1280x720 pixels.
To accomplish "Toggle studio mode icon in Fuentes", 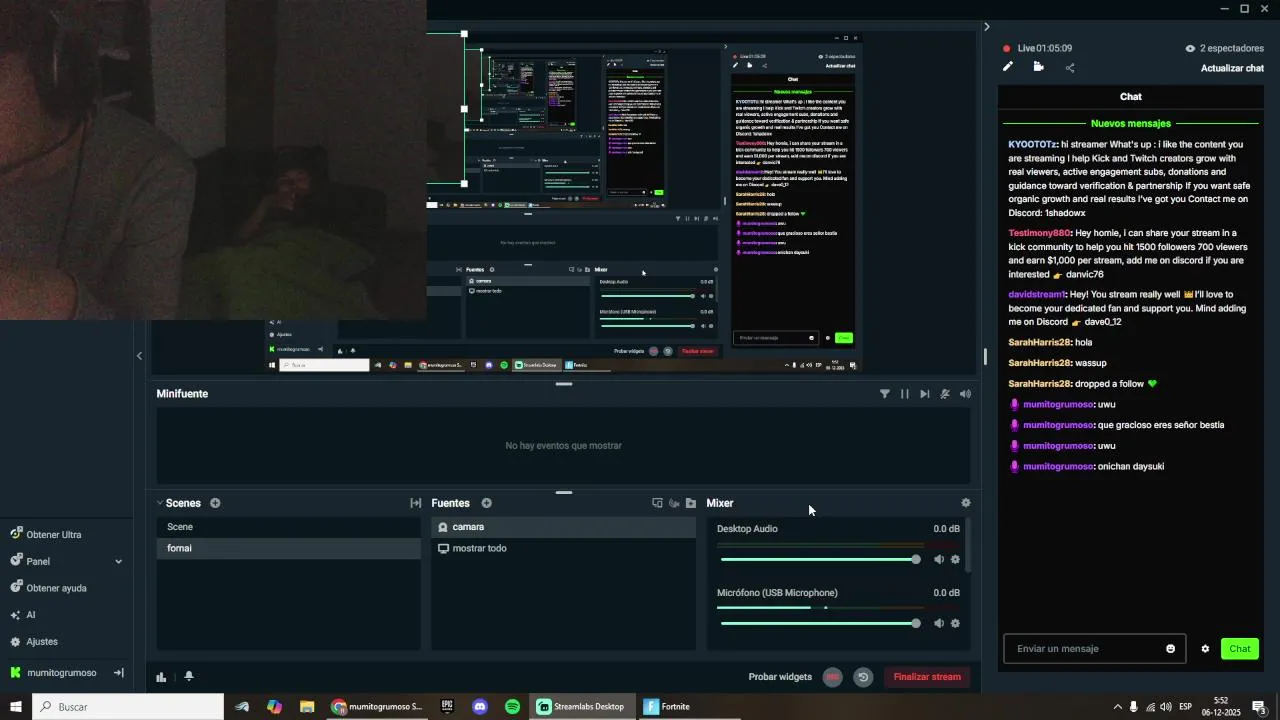I will (657, 503).
